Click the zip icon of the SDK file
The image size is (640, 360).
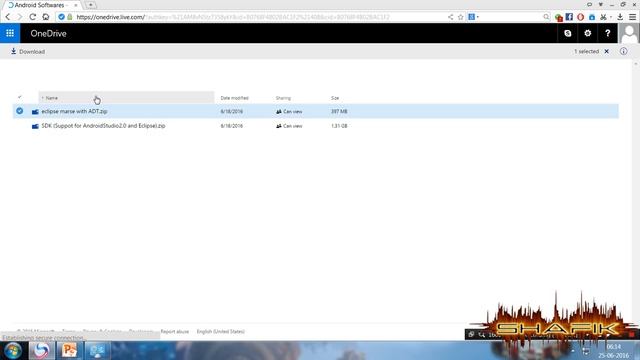coord(35,126)
